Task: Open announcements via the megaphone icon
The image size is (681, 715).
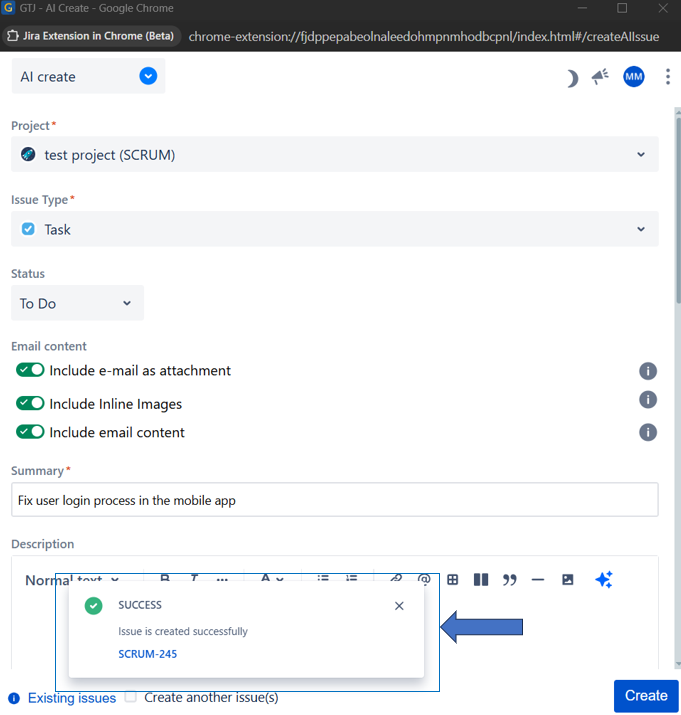Action: click(600, 77)
